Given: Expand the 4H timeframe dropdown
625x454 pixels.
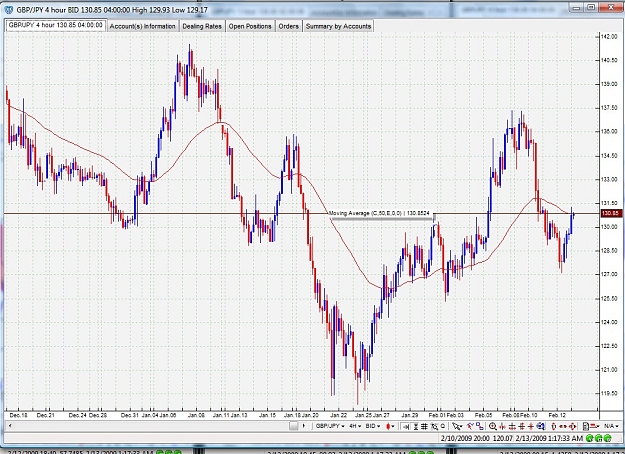Looking at the screenshot, I should point(355,426).
